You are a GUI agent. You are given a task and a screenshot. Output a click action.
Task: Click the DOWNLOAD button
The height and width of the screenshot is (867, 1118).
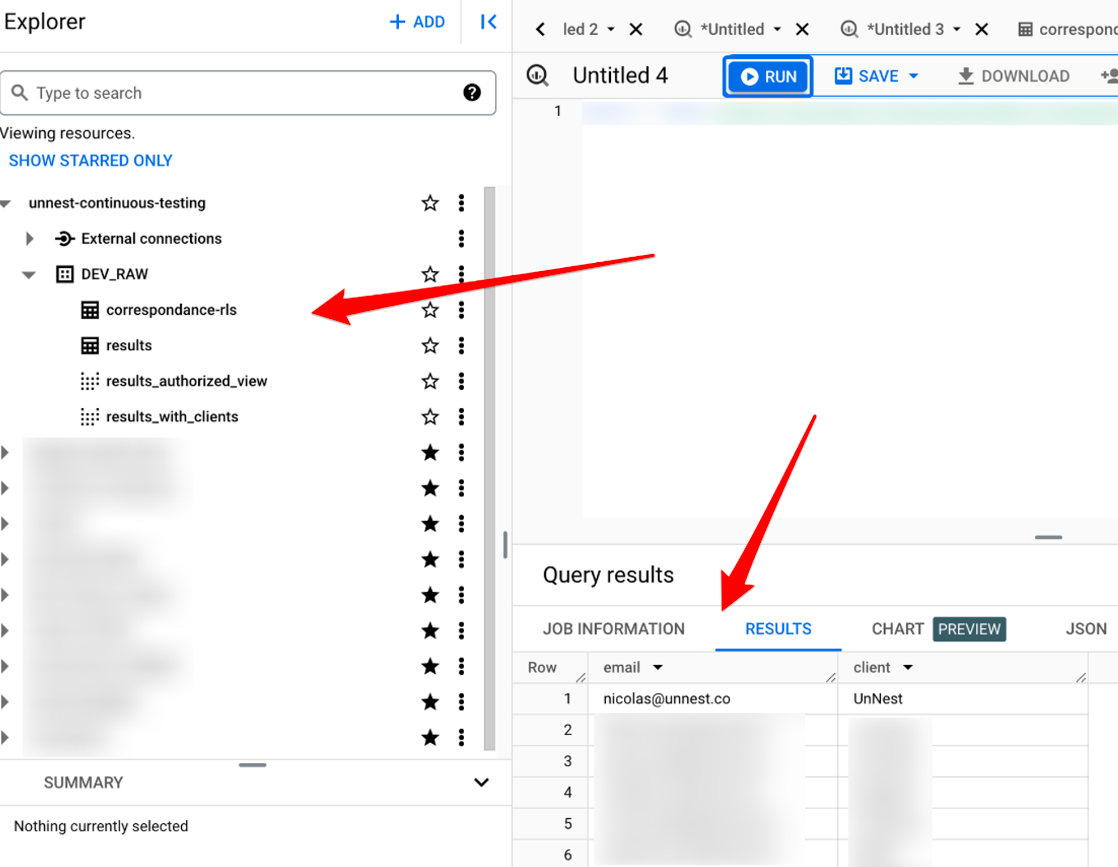point(1013,76)
